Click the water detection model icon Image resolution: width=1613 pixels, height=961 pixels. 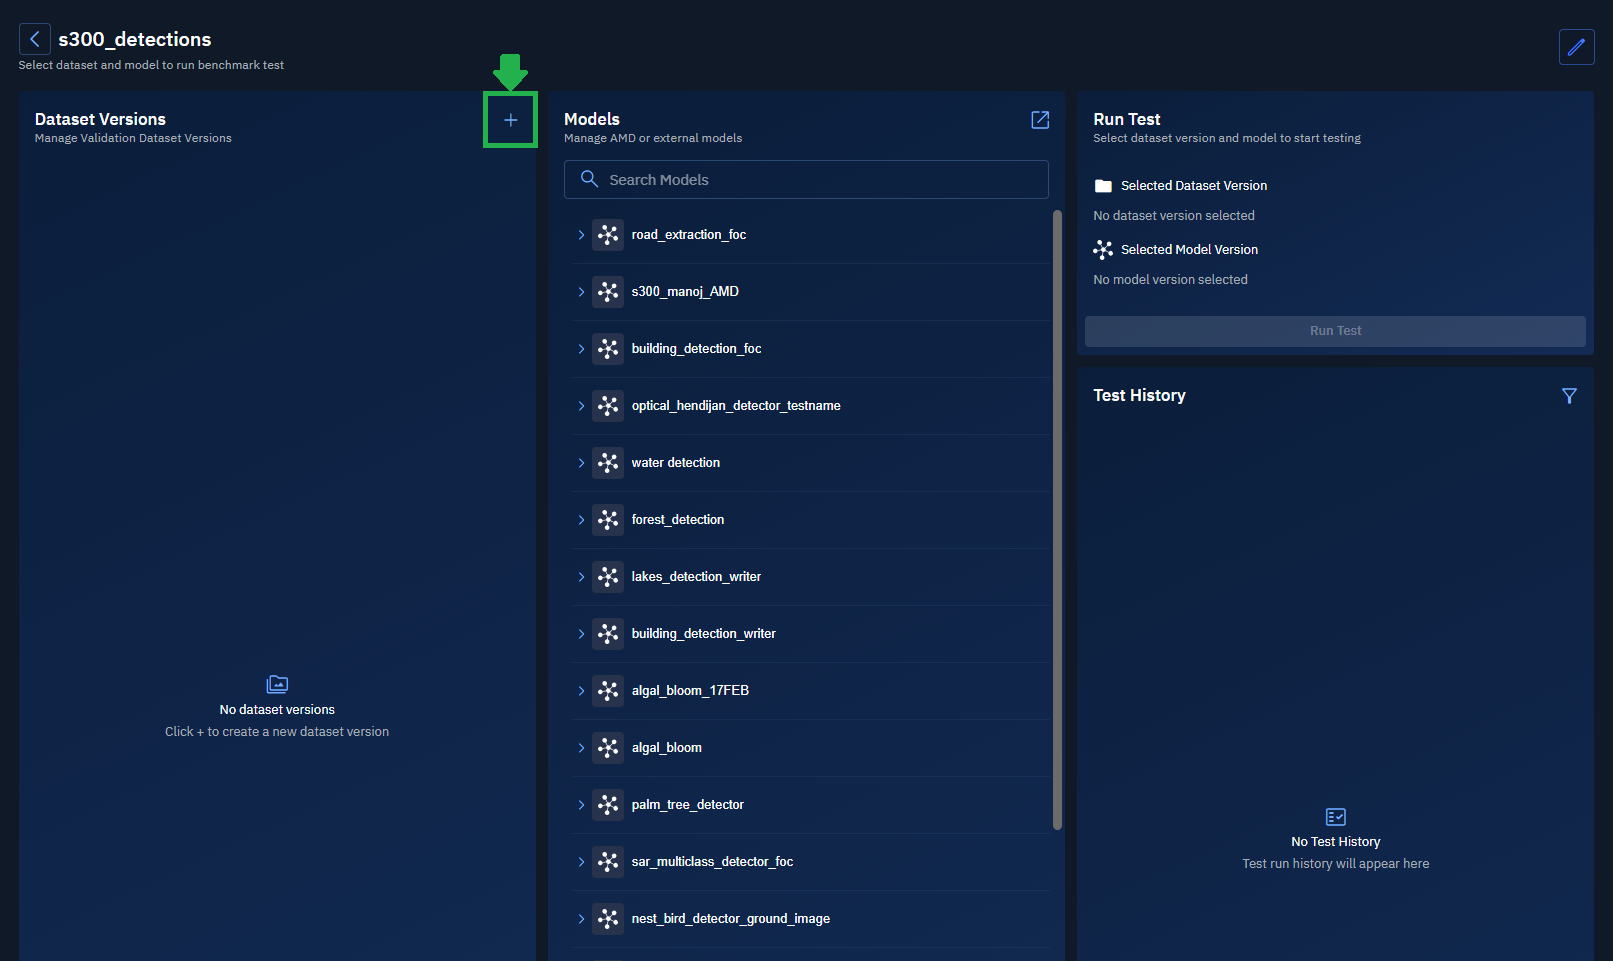(x=608, y=463)
